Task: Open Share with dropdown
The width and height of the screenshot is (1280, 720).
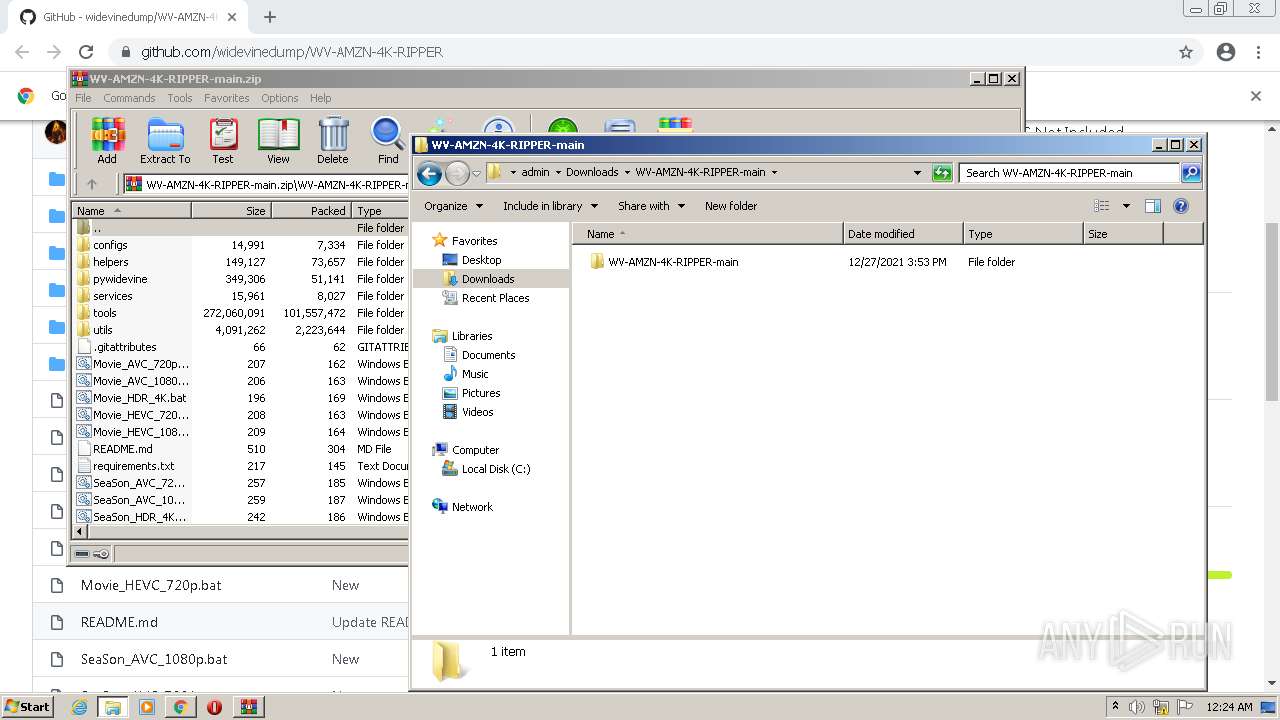Action: coord(651,206)
